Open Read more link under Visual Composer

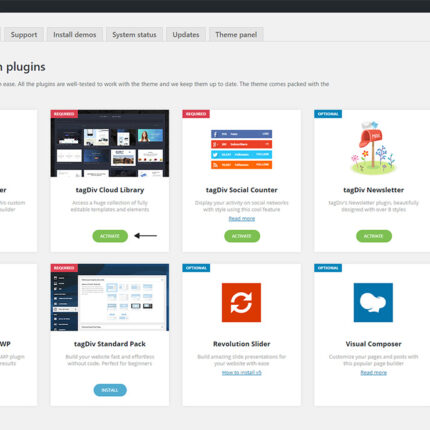point(374,373)
